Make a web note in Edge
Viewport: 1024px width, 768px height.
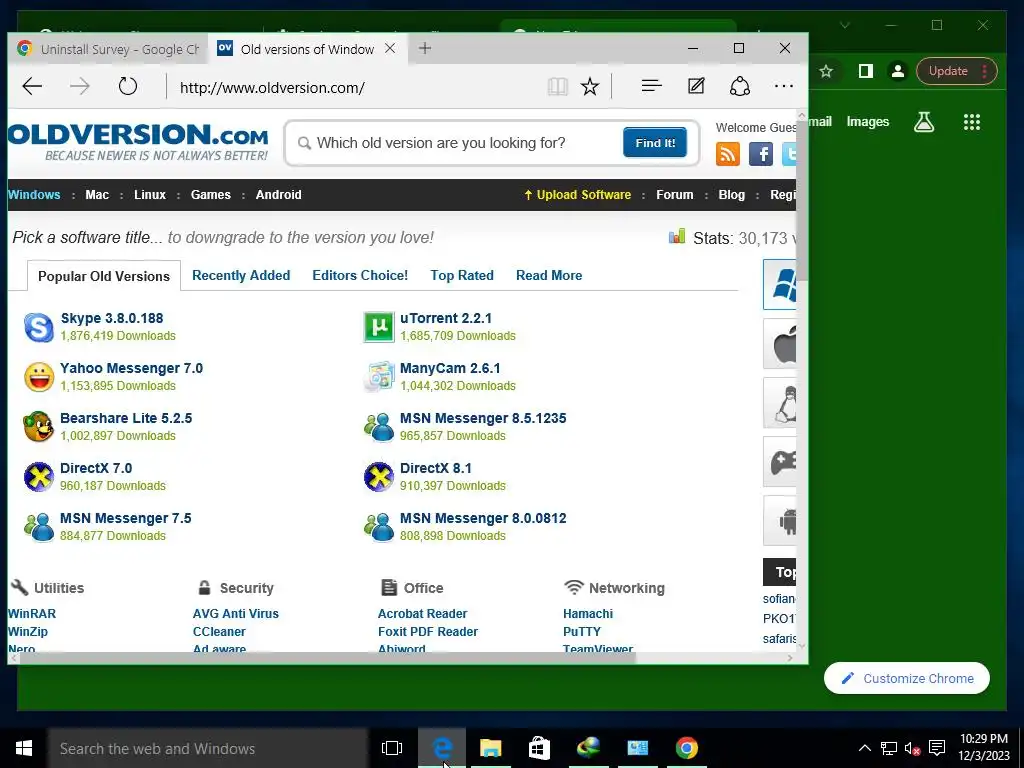(x=696, y=86)
